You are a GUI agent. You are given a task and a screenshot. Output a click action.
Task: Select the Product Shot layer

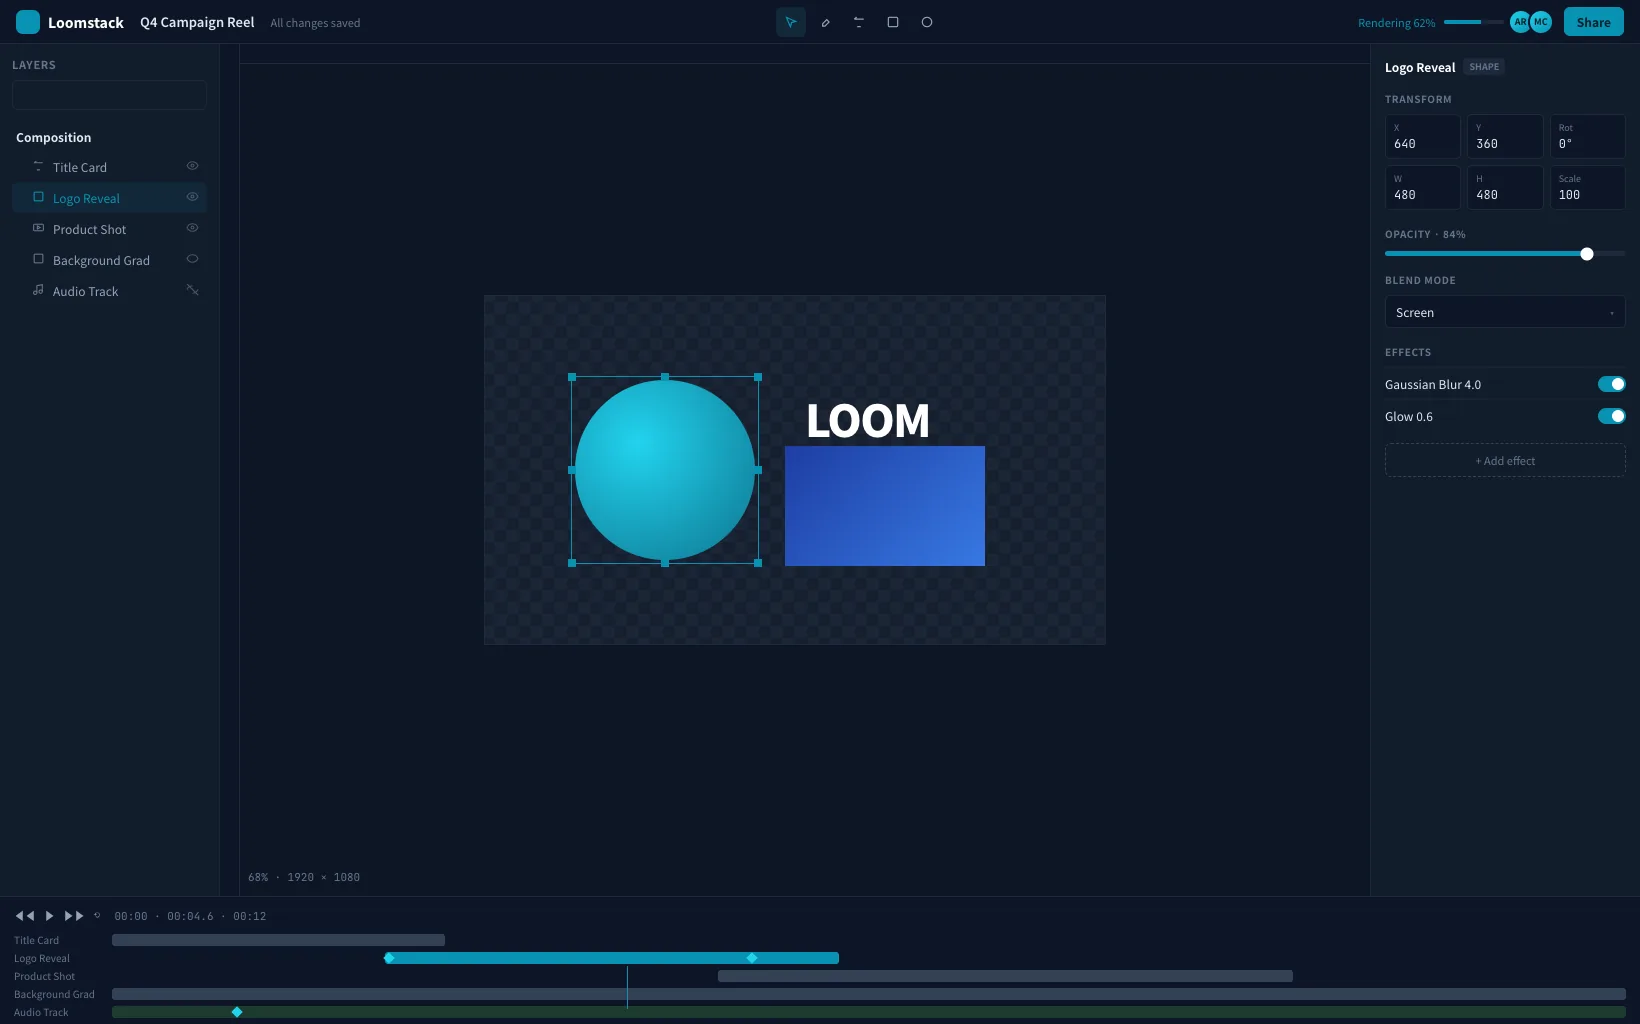109,229
